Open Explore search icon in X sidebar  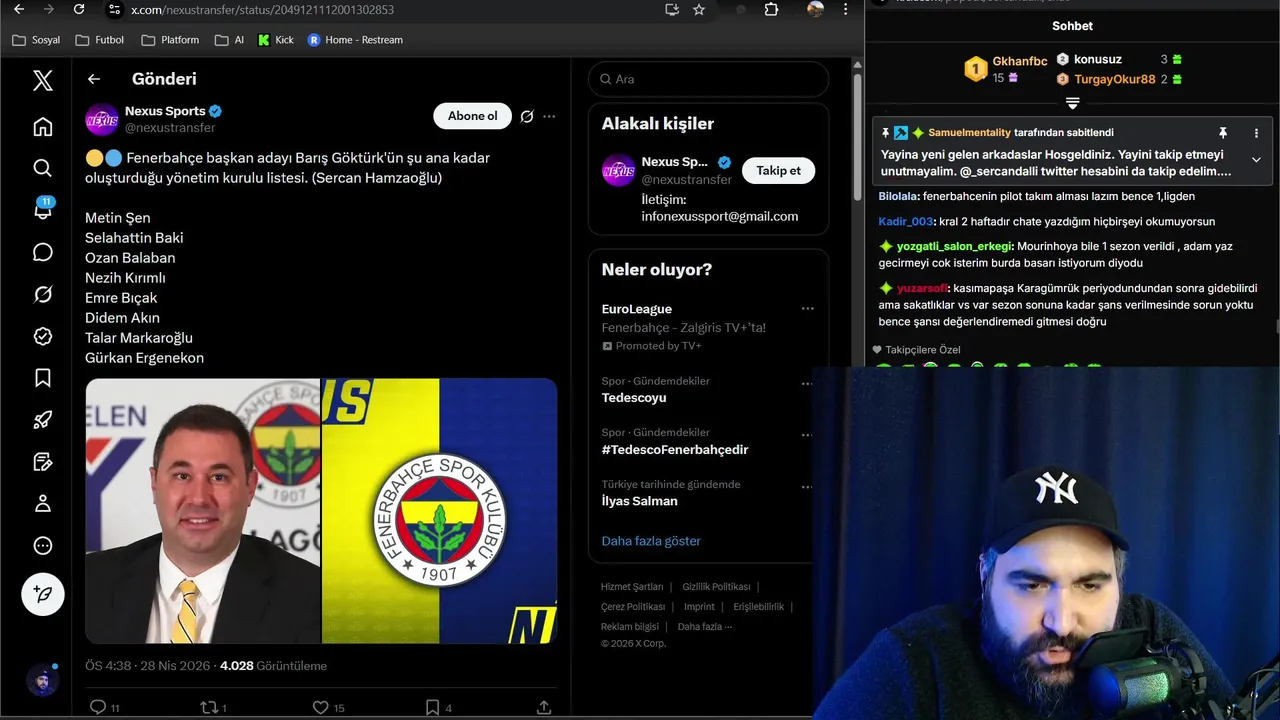click(x=43, y=168)
